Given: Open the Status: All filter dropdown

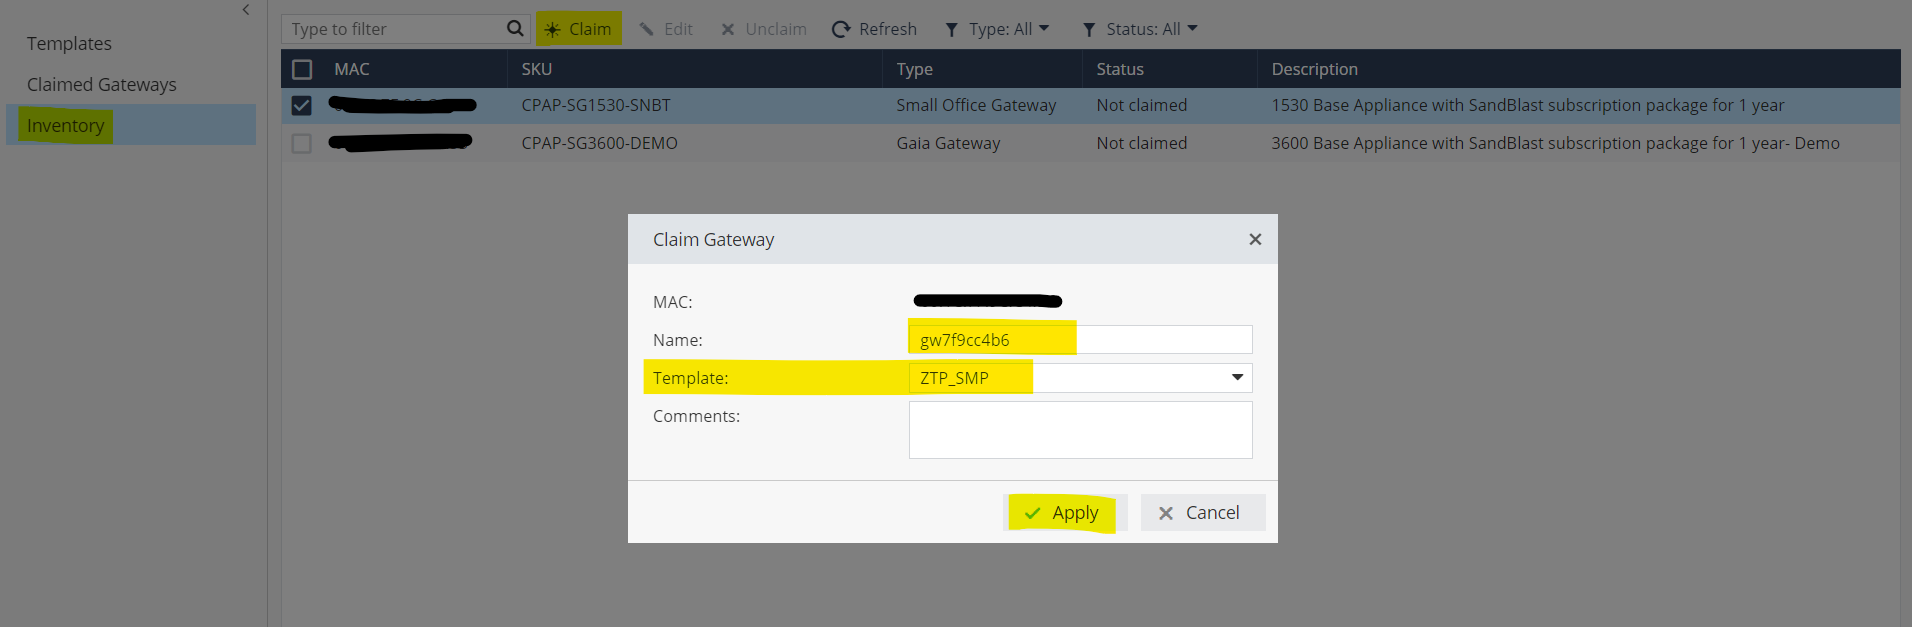Looking at the screenshot, I should pyautogui.click(x=1140, y=29).
